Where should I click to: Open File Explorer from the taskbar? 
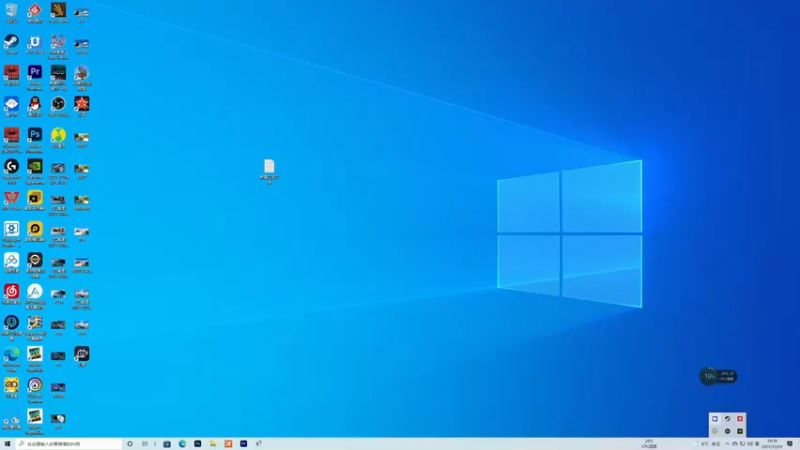(213, 444)
